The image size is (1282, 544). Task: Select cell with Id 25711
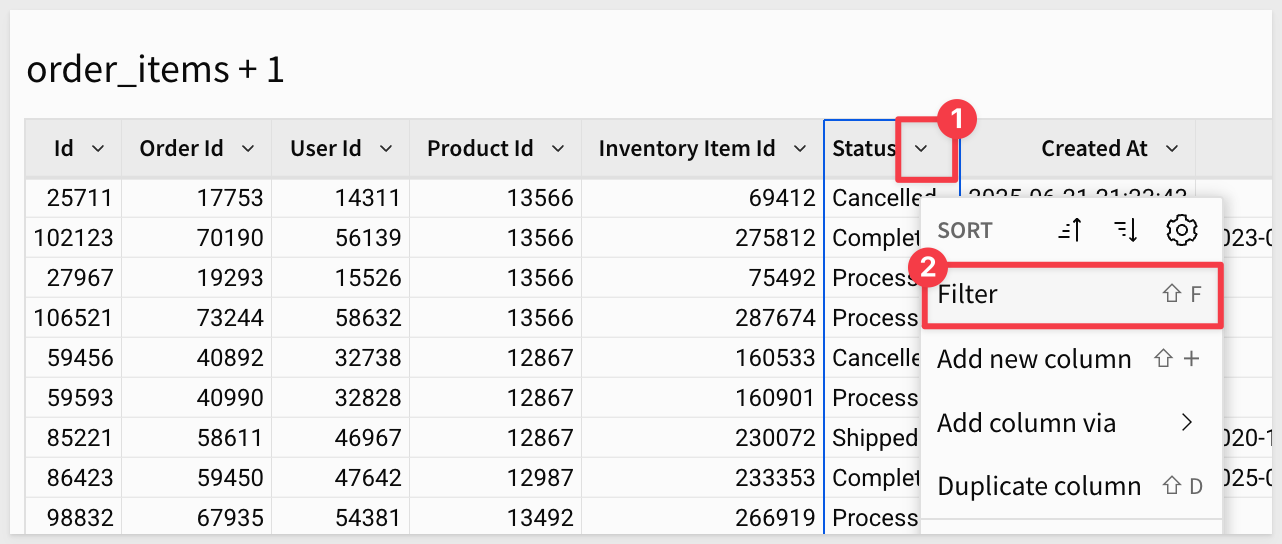coord(80,198)
